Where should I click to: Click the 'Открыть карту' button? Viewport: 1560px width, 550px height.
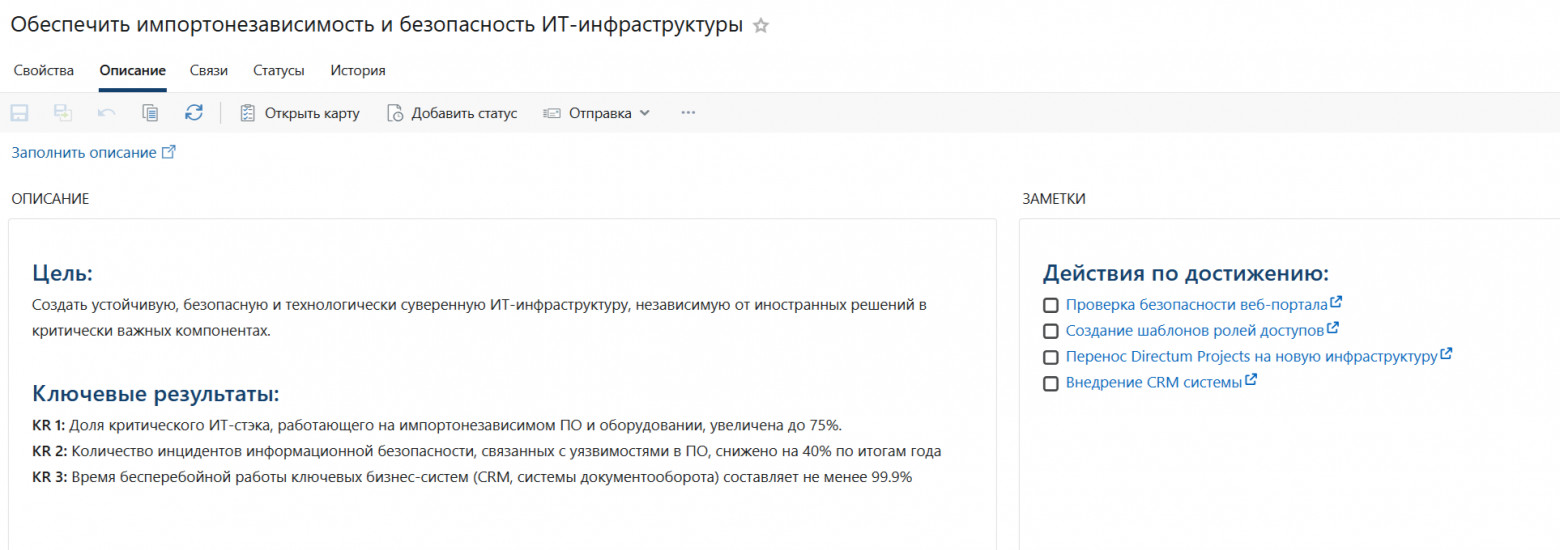pyautogui.click(x=300, y=113)
